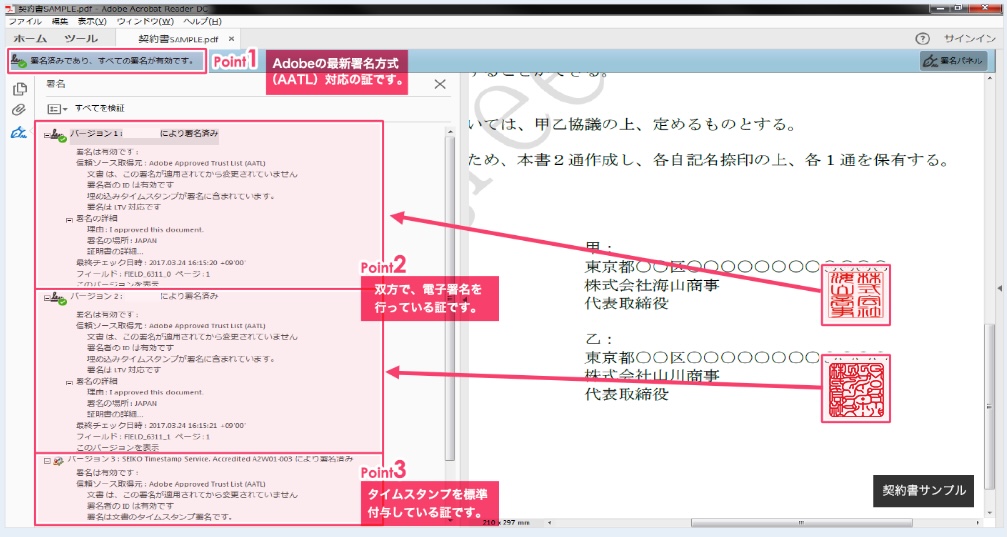Click このバージョンを表示 under Version 2

[118, 448]
